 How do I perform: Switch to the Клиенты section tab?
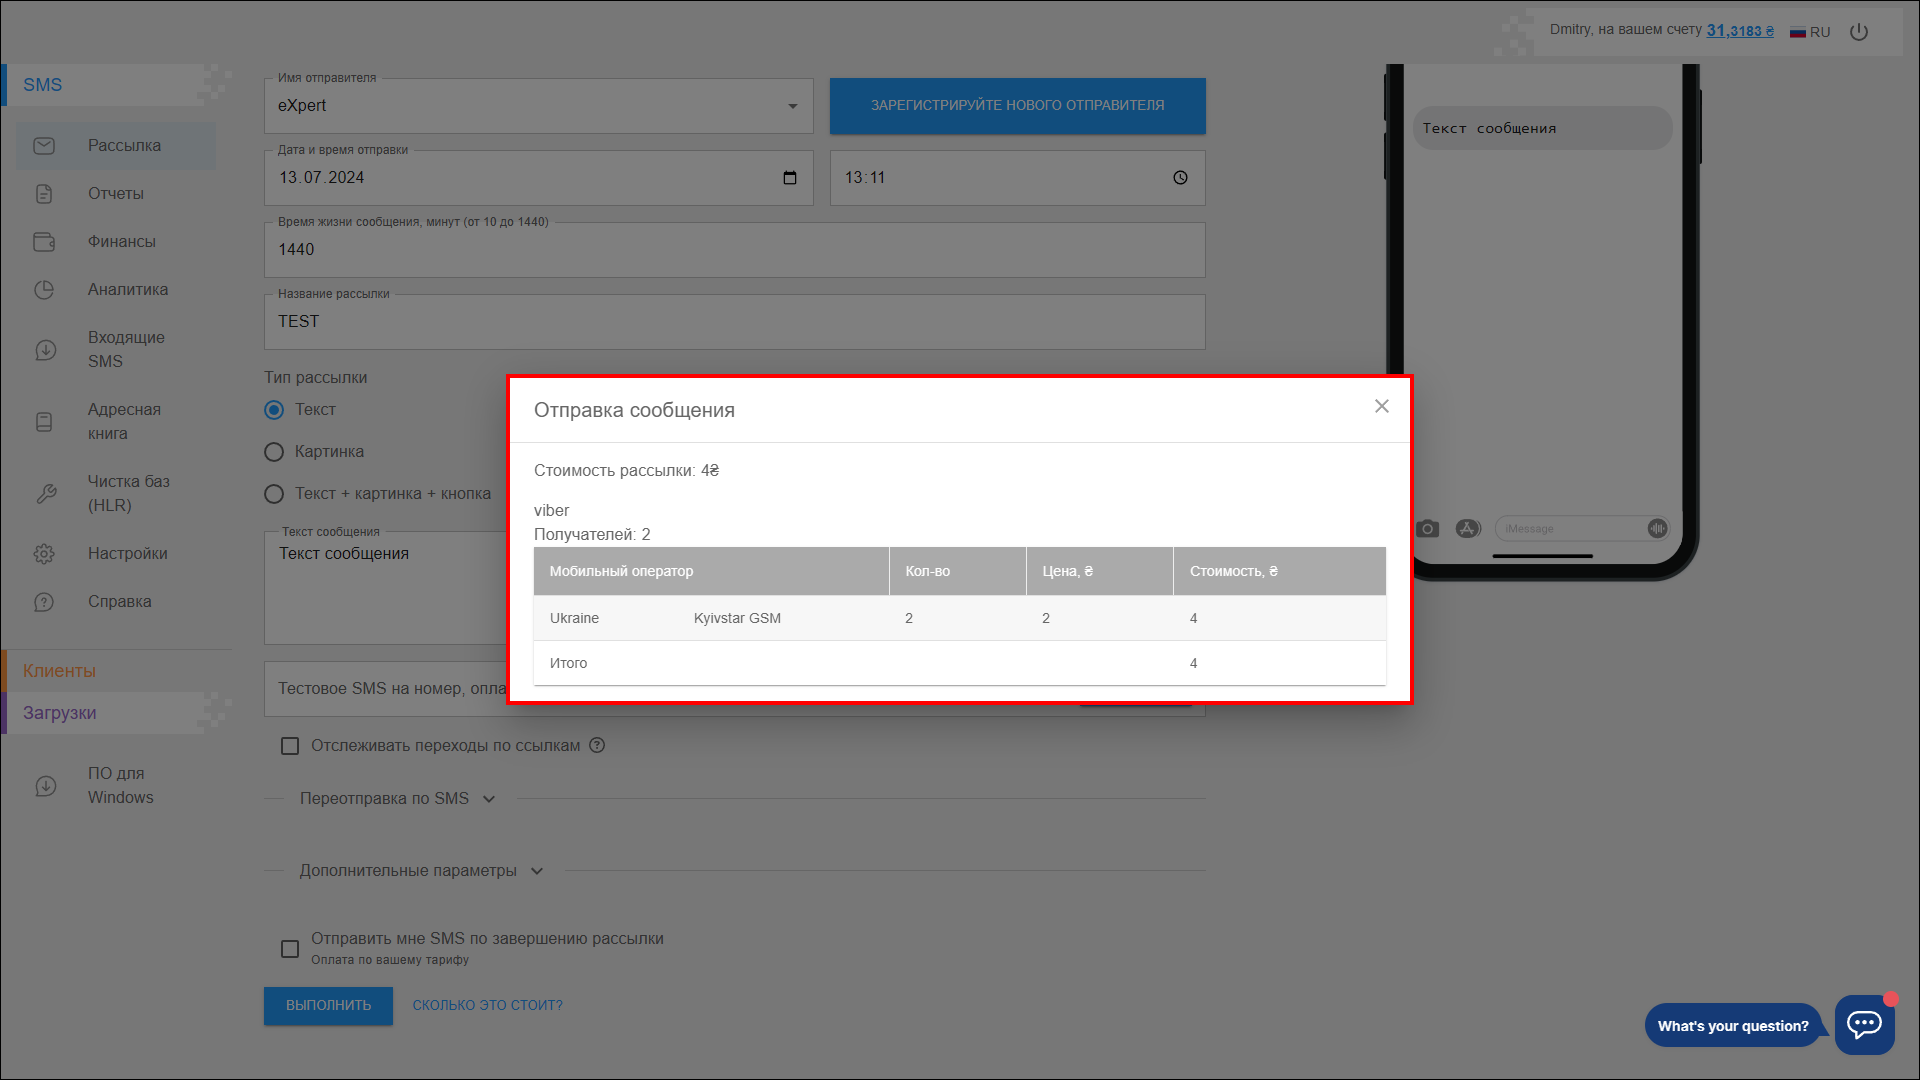(x=60, y=671)
